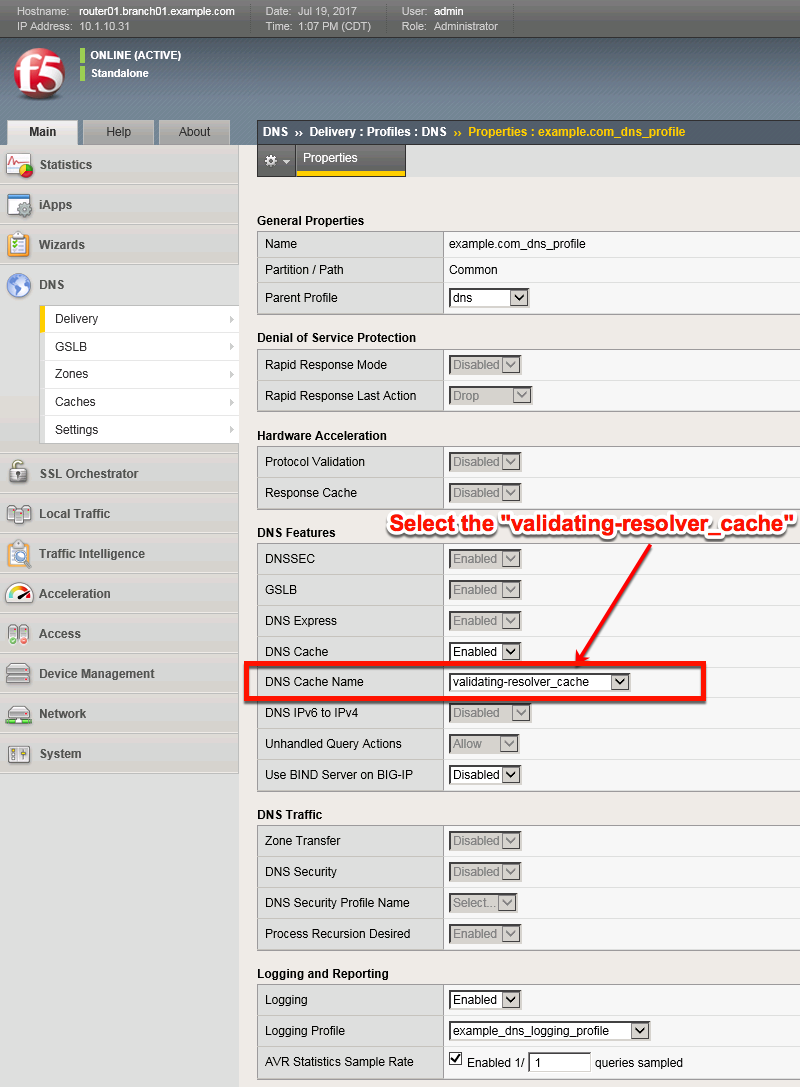Click the Common partition value
Viewport: 800px width, 1087px height.
473,270
